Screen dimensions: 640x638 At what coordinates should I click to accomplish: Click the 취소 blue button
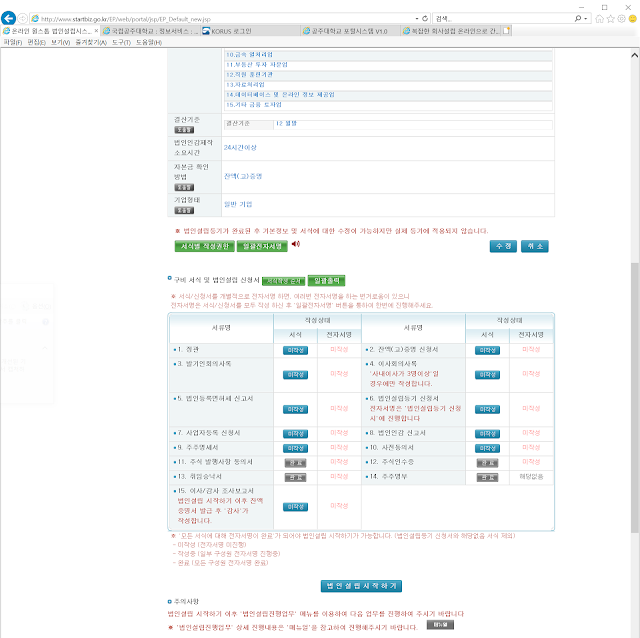[535, 246]
